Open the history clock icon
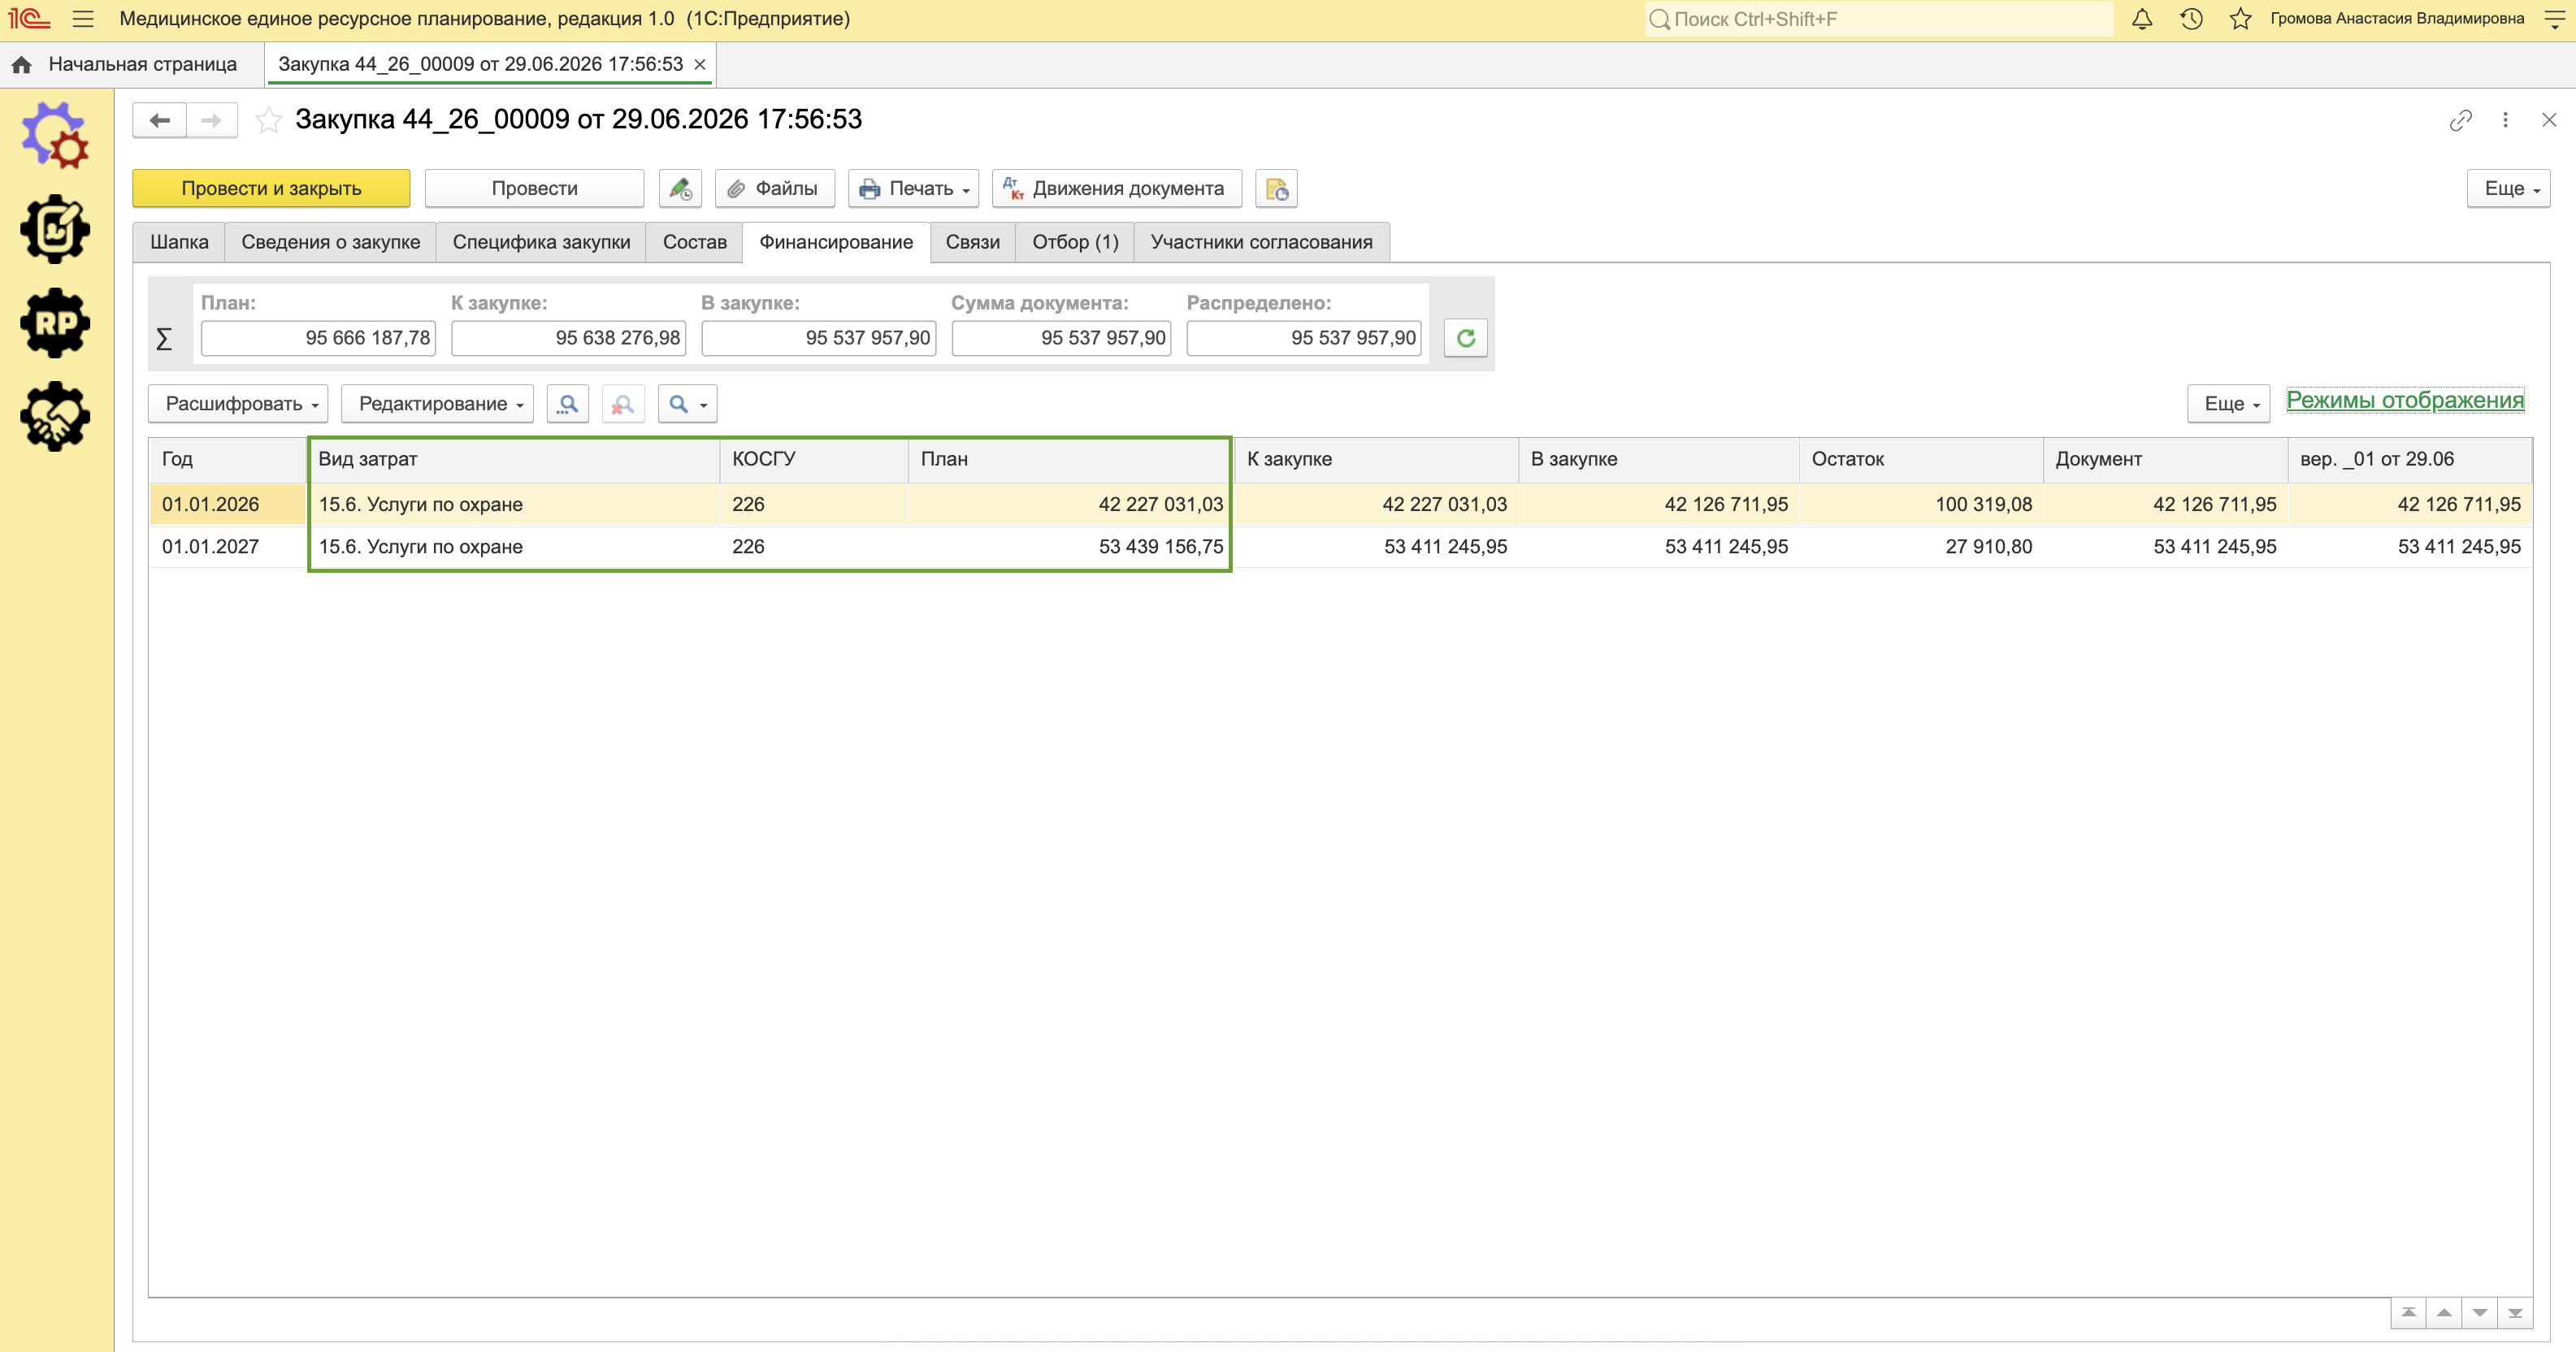 click(2191, 19)
